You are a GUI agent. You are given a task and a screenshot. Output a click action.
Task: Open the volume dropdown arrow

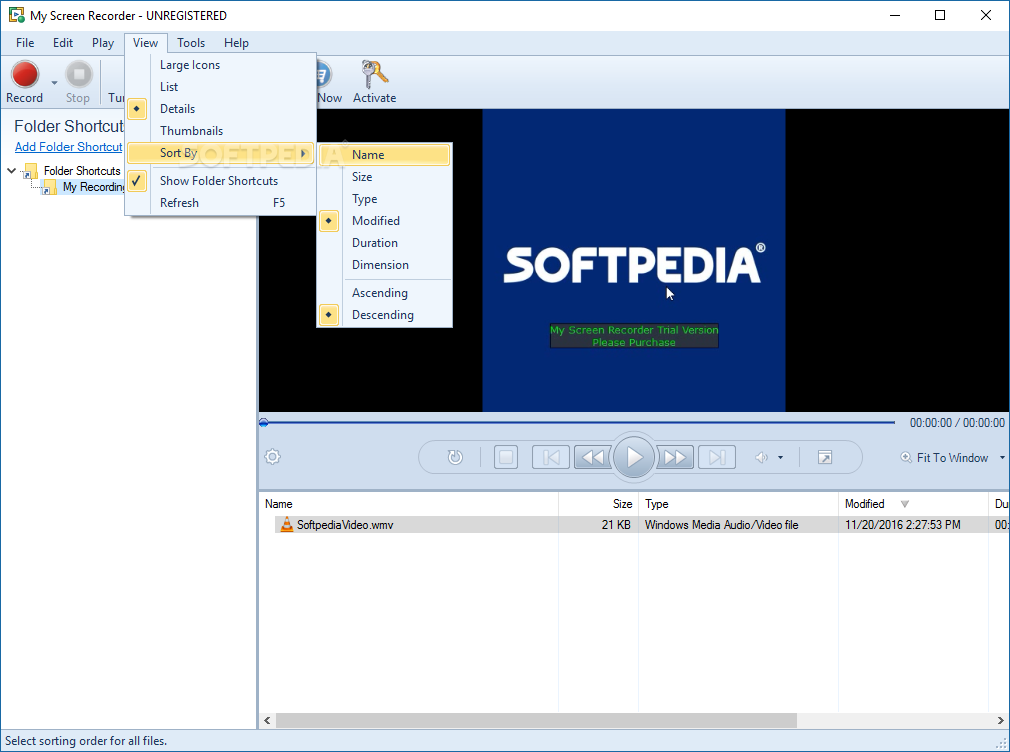(781, 458)
